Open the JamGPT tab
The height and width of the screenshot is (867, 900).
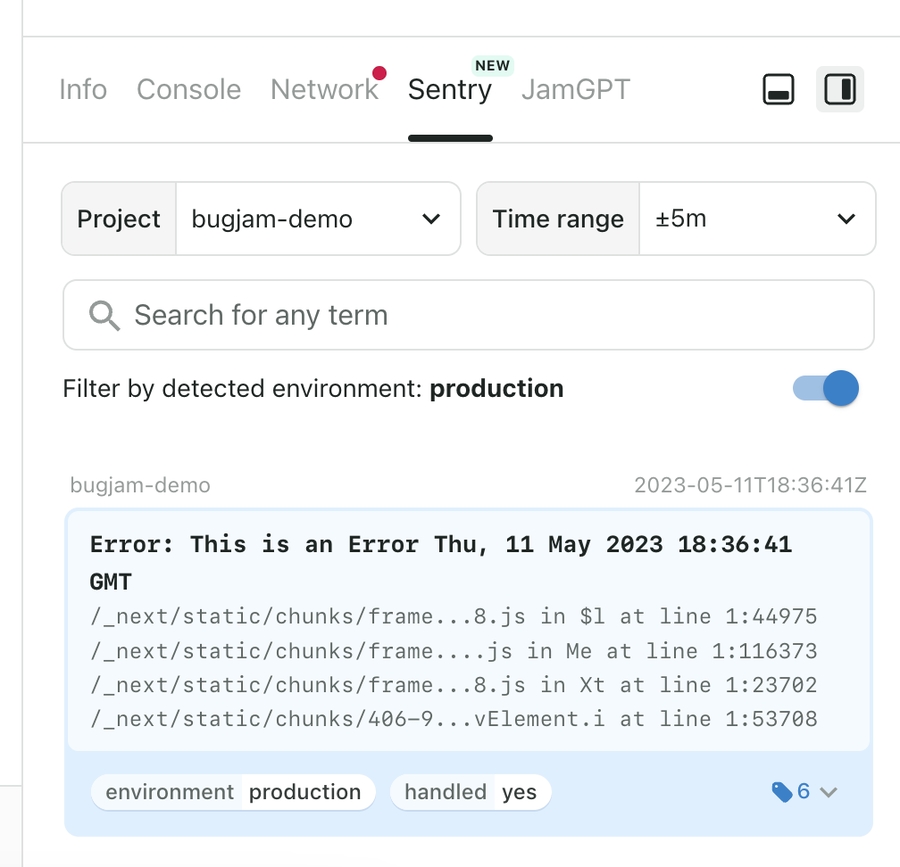click(x=575, y=90)
